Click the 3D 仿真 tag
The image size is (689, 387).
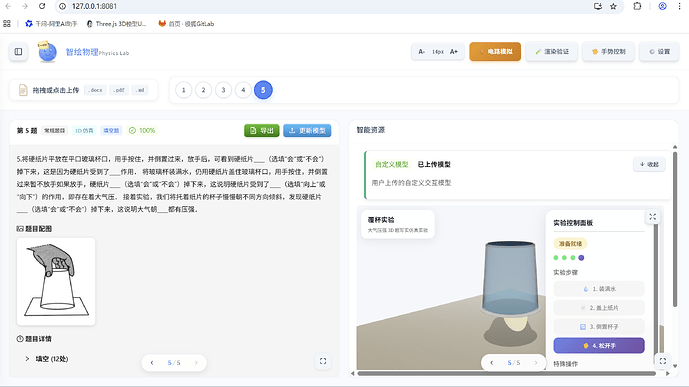point(84,130)
